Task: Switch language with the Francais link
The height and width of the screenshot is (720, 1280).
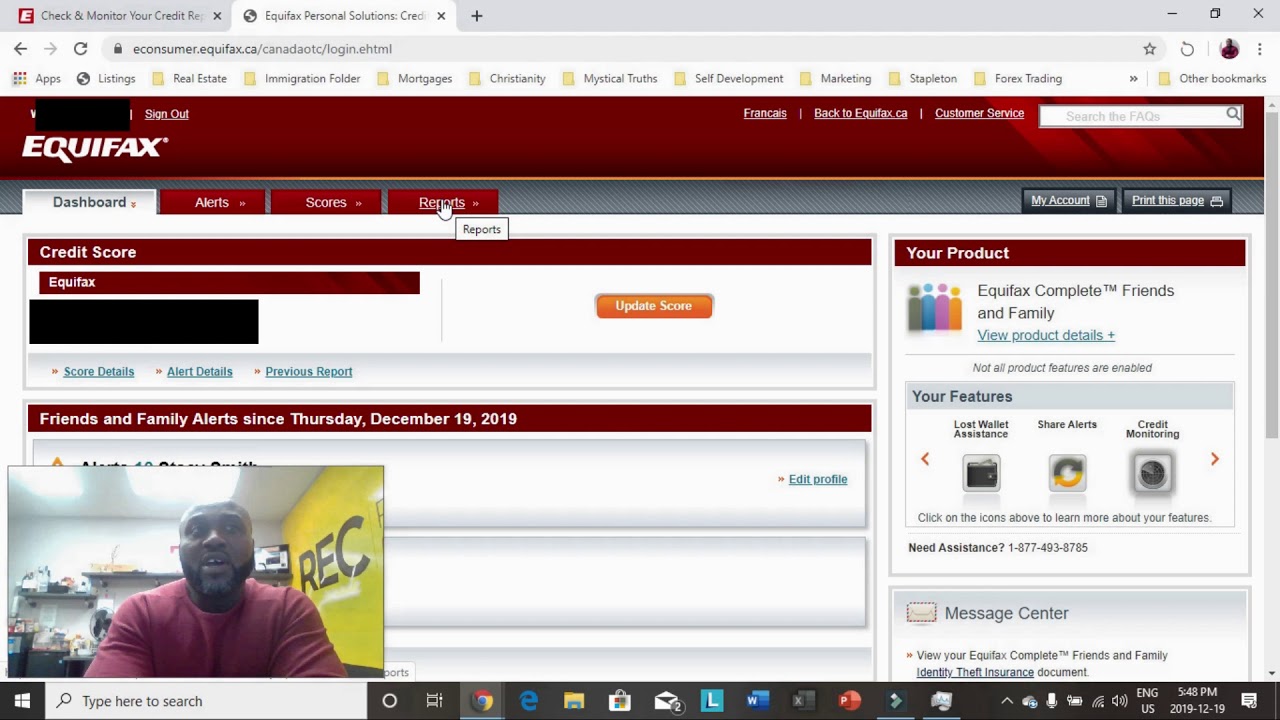Action: coord(765,113)
